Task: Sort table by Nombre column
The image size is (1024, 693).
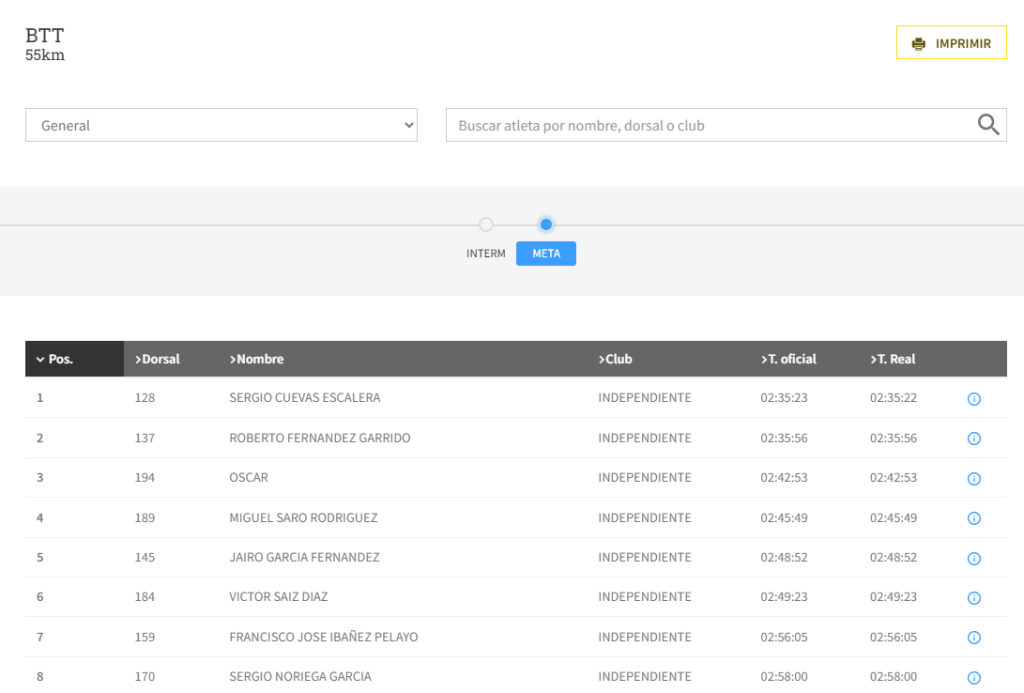Action: click(x=257, y=359)
